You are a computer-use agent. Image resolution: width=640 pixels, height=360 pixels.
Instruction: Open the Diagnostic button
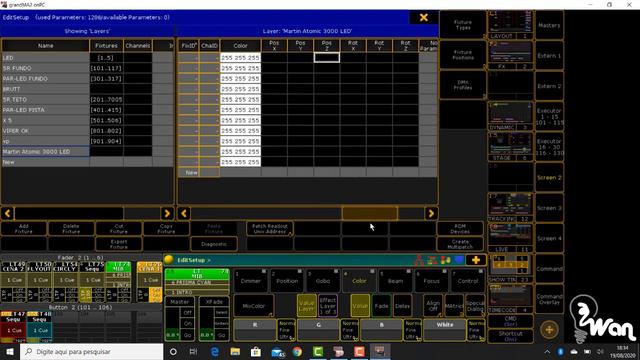tap(214, 244)
